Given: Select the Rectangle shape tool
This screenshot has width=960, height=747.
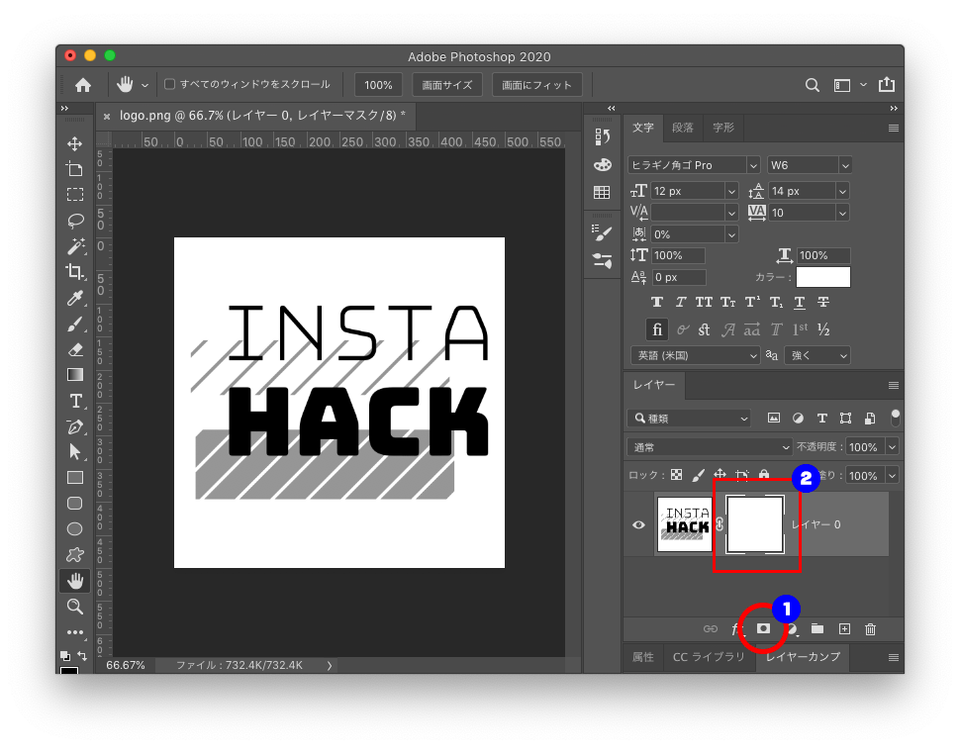Looking at the screenshot, I should click(x=75, y=478).
